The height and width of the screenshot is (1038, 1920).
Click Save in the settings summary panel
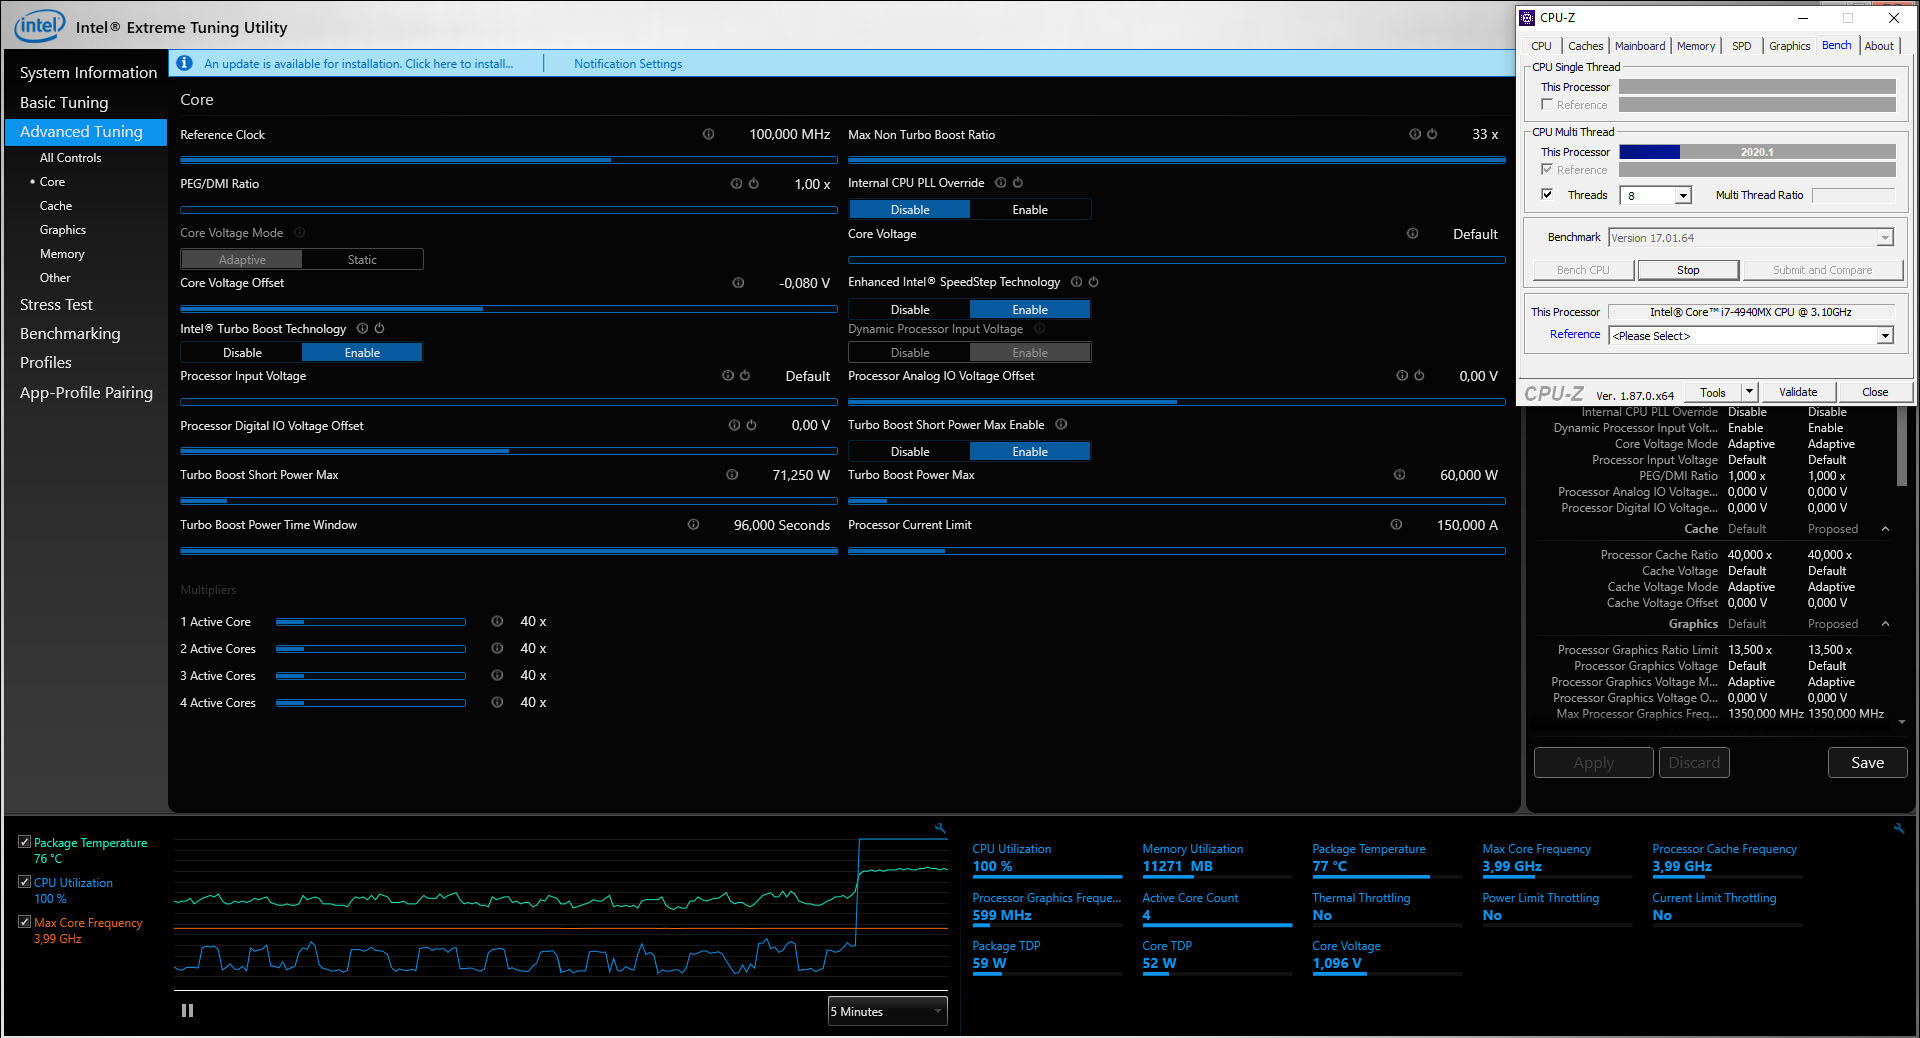click(1867, 763)
